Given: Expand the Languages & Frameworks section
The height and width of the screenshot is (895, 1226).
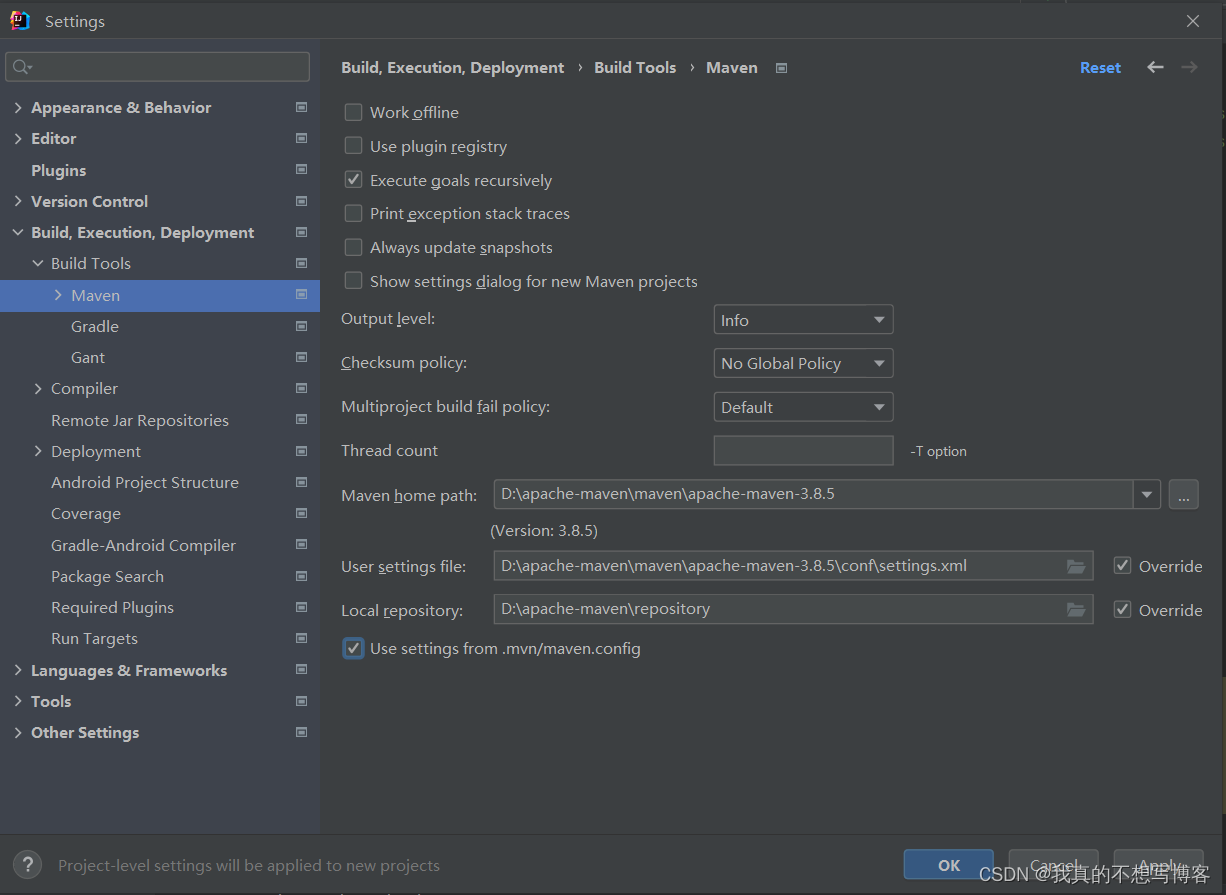Looking at the screenshot, I should click(18, 670).
